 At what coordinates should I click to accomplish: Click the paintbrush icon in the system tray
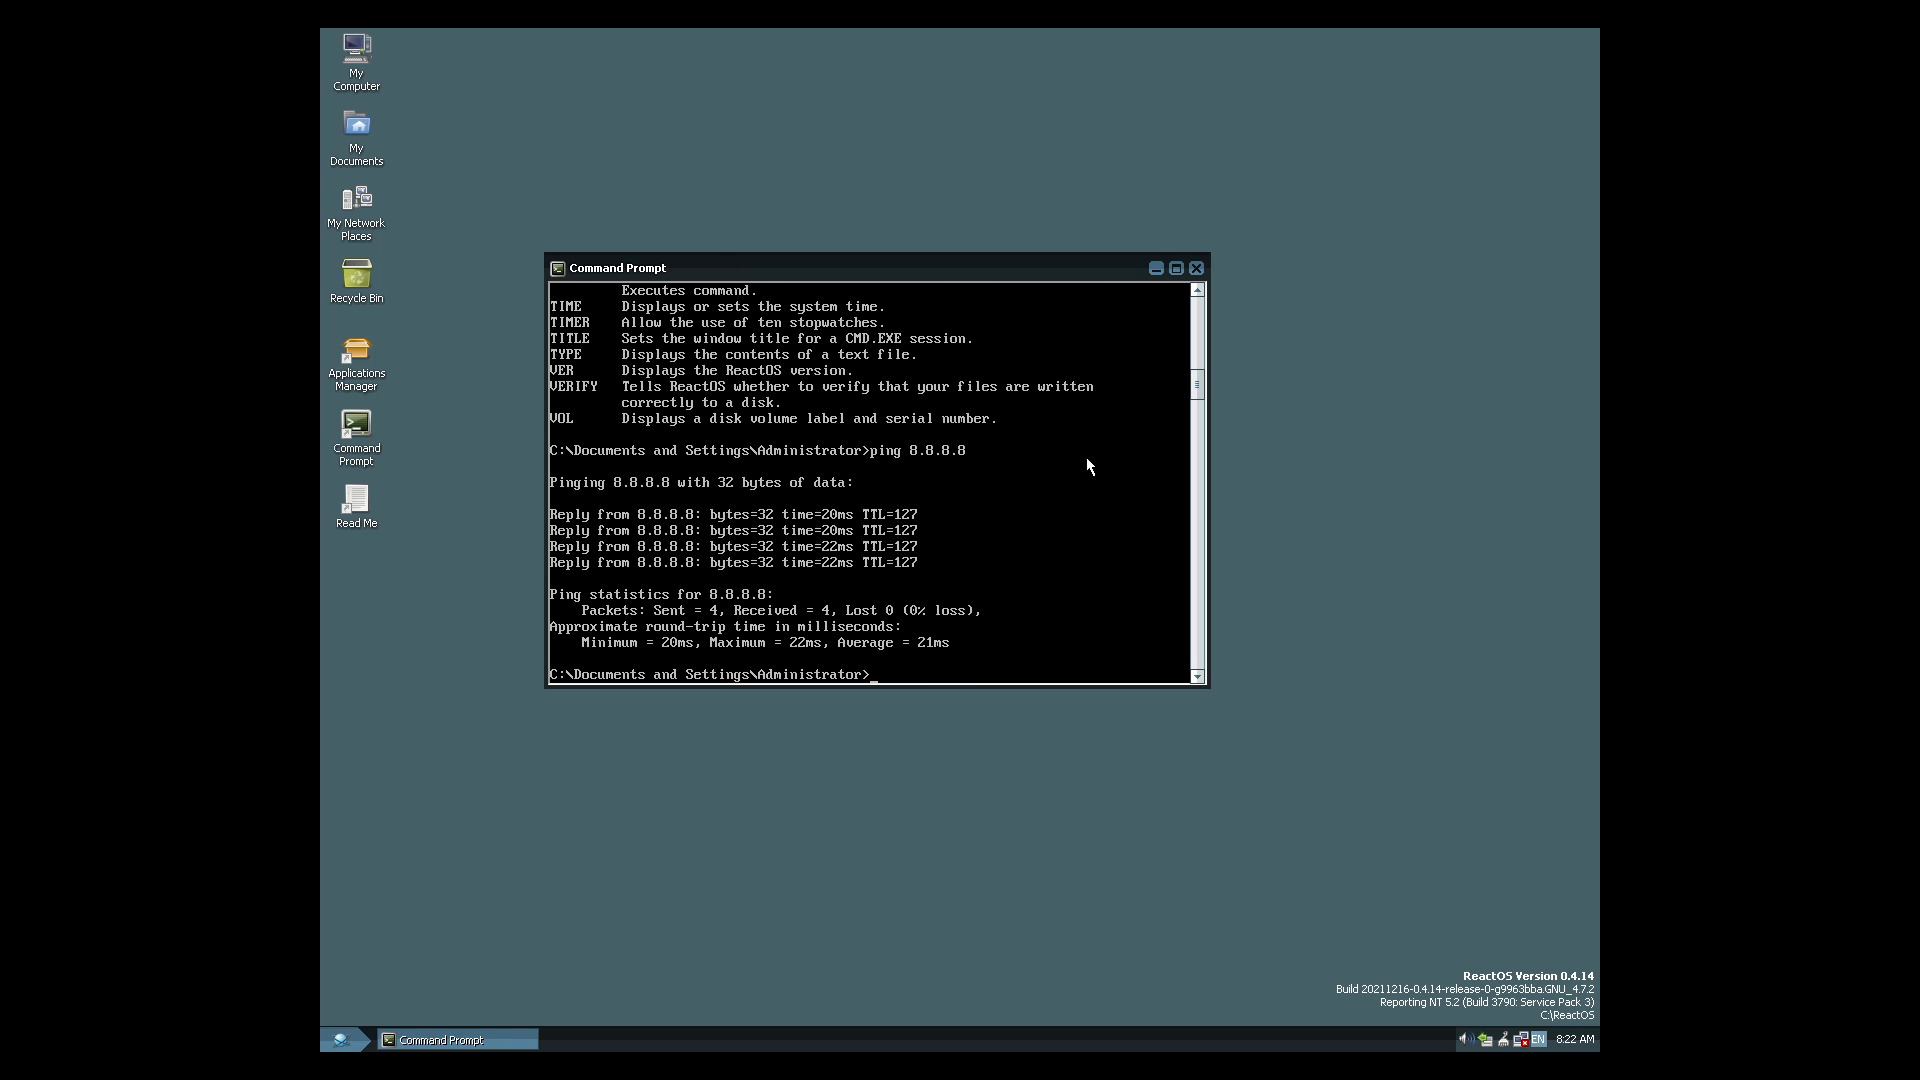point(1503,1039)
